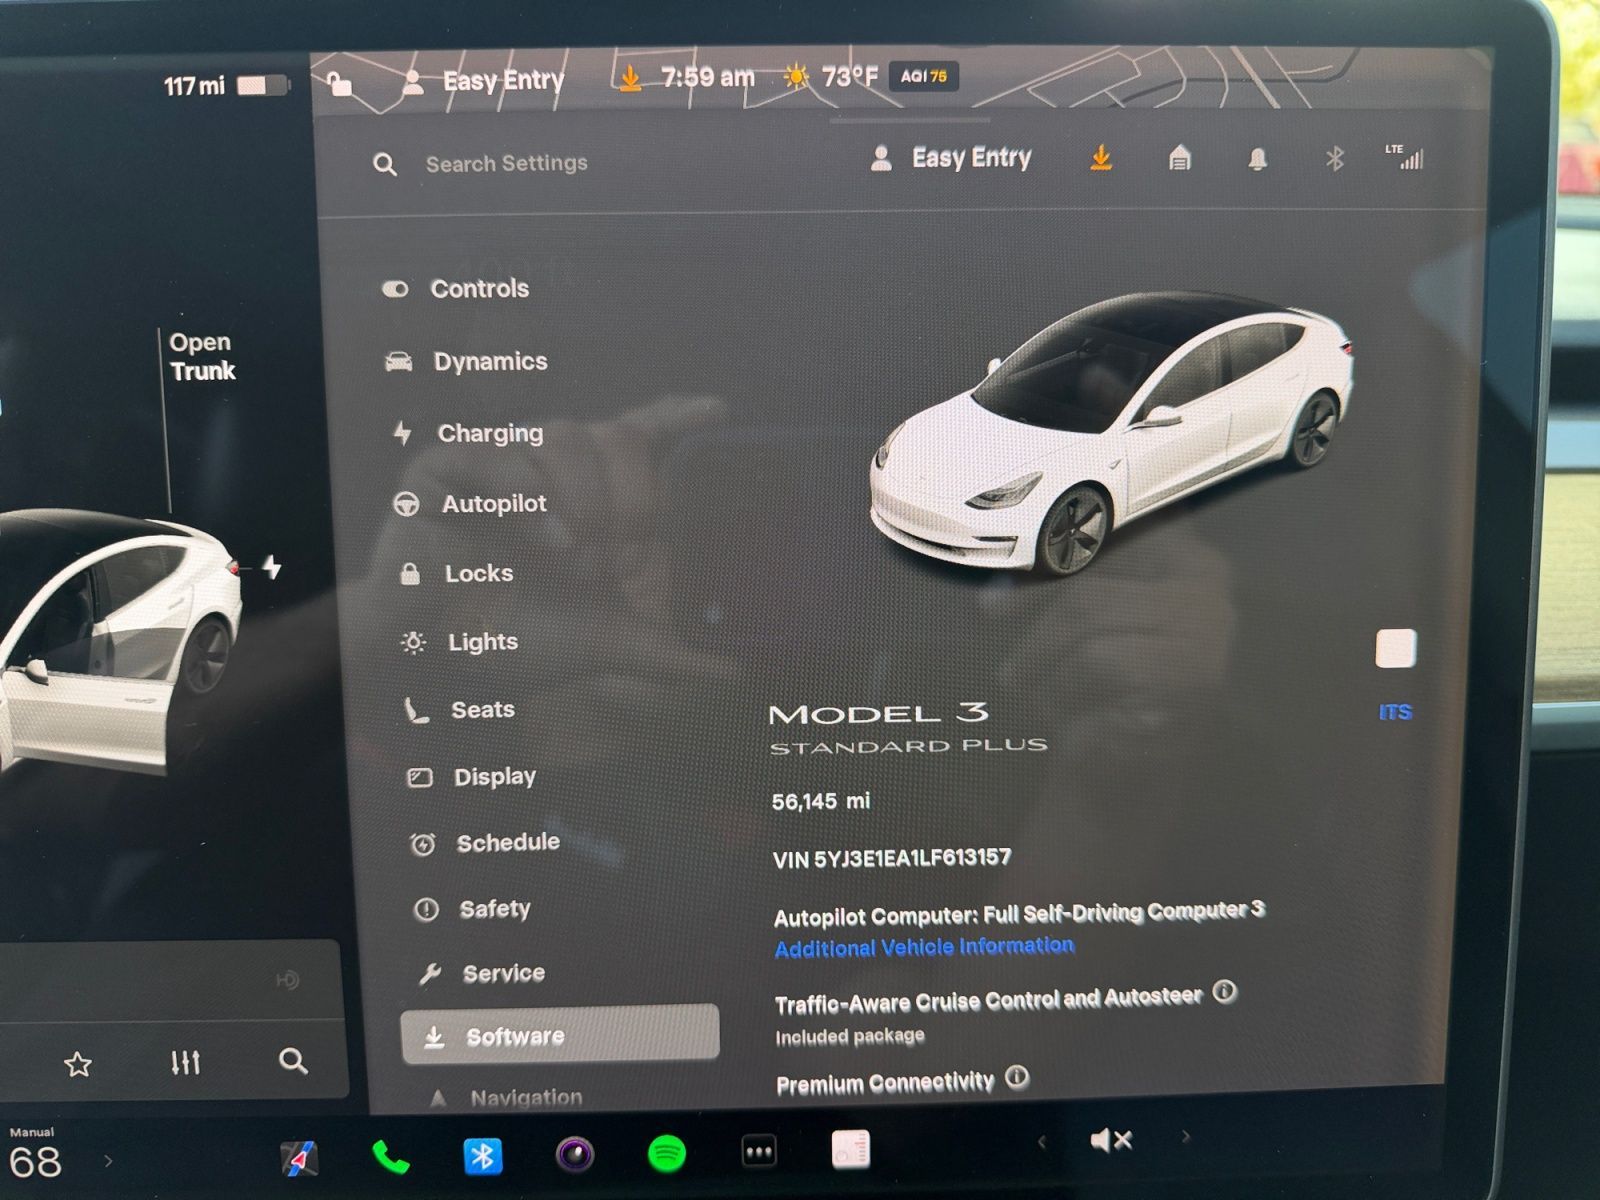
Task: Open the navigation map app icon
Action: click(x=299, y=1158)
